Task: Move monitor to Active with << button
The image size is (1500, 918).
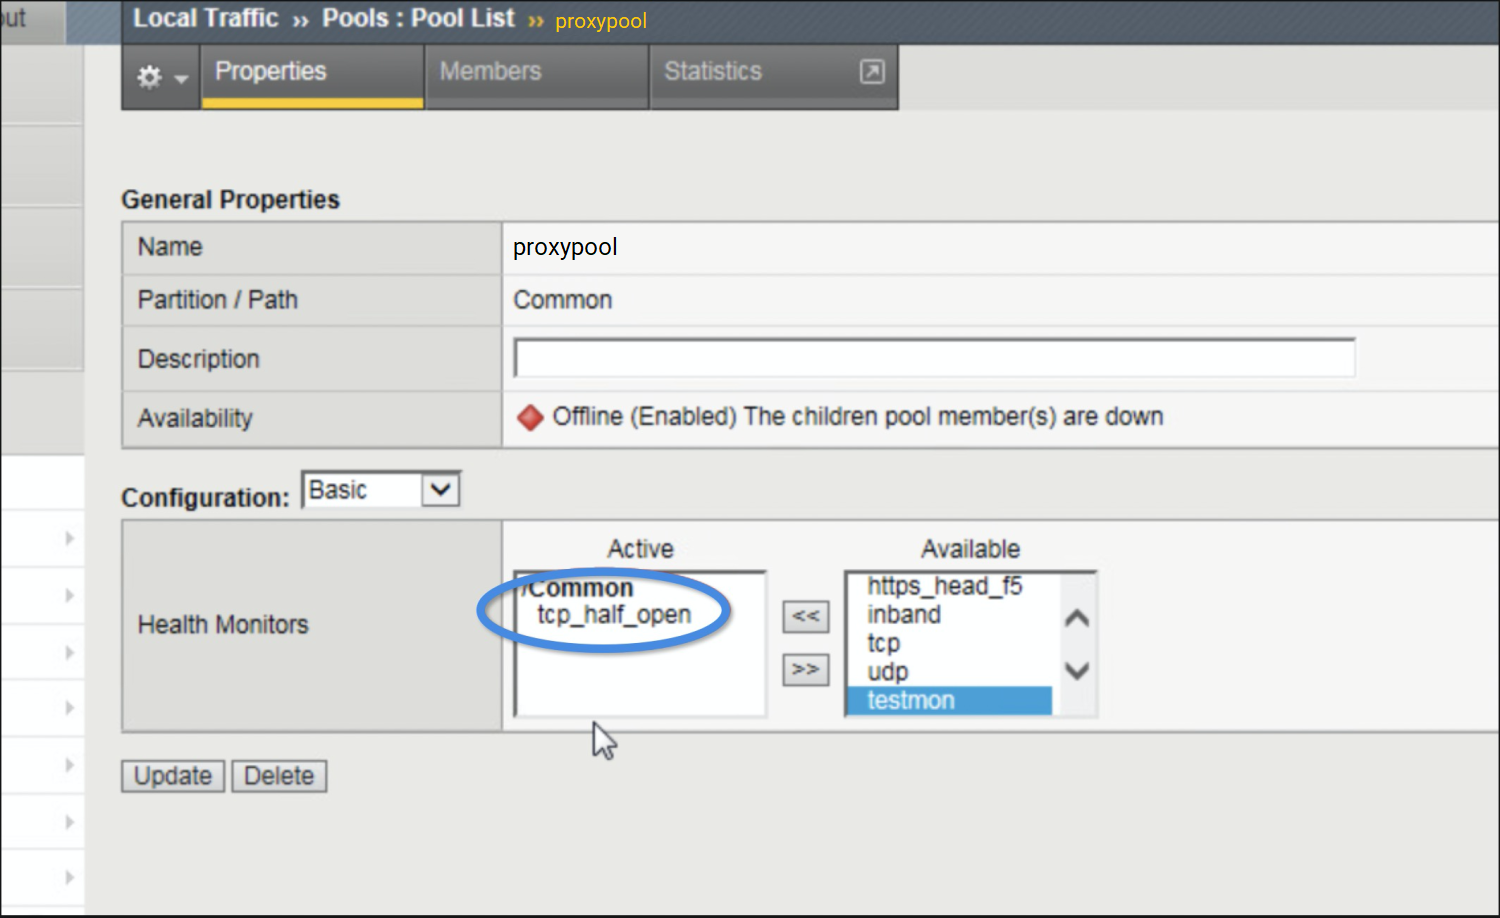Action: click(x=805, y=616)
